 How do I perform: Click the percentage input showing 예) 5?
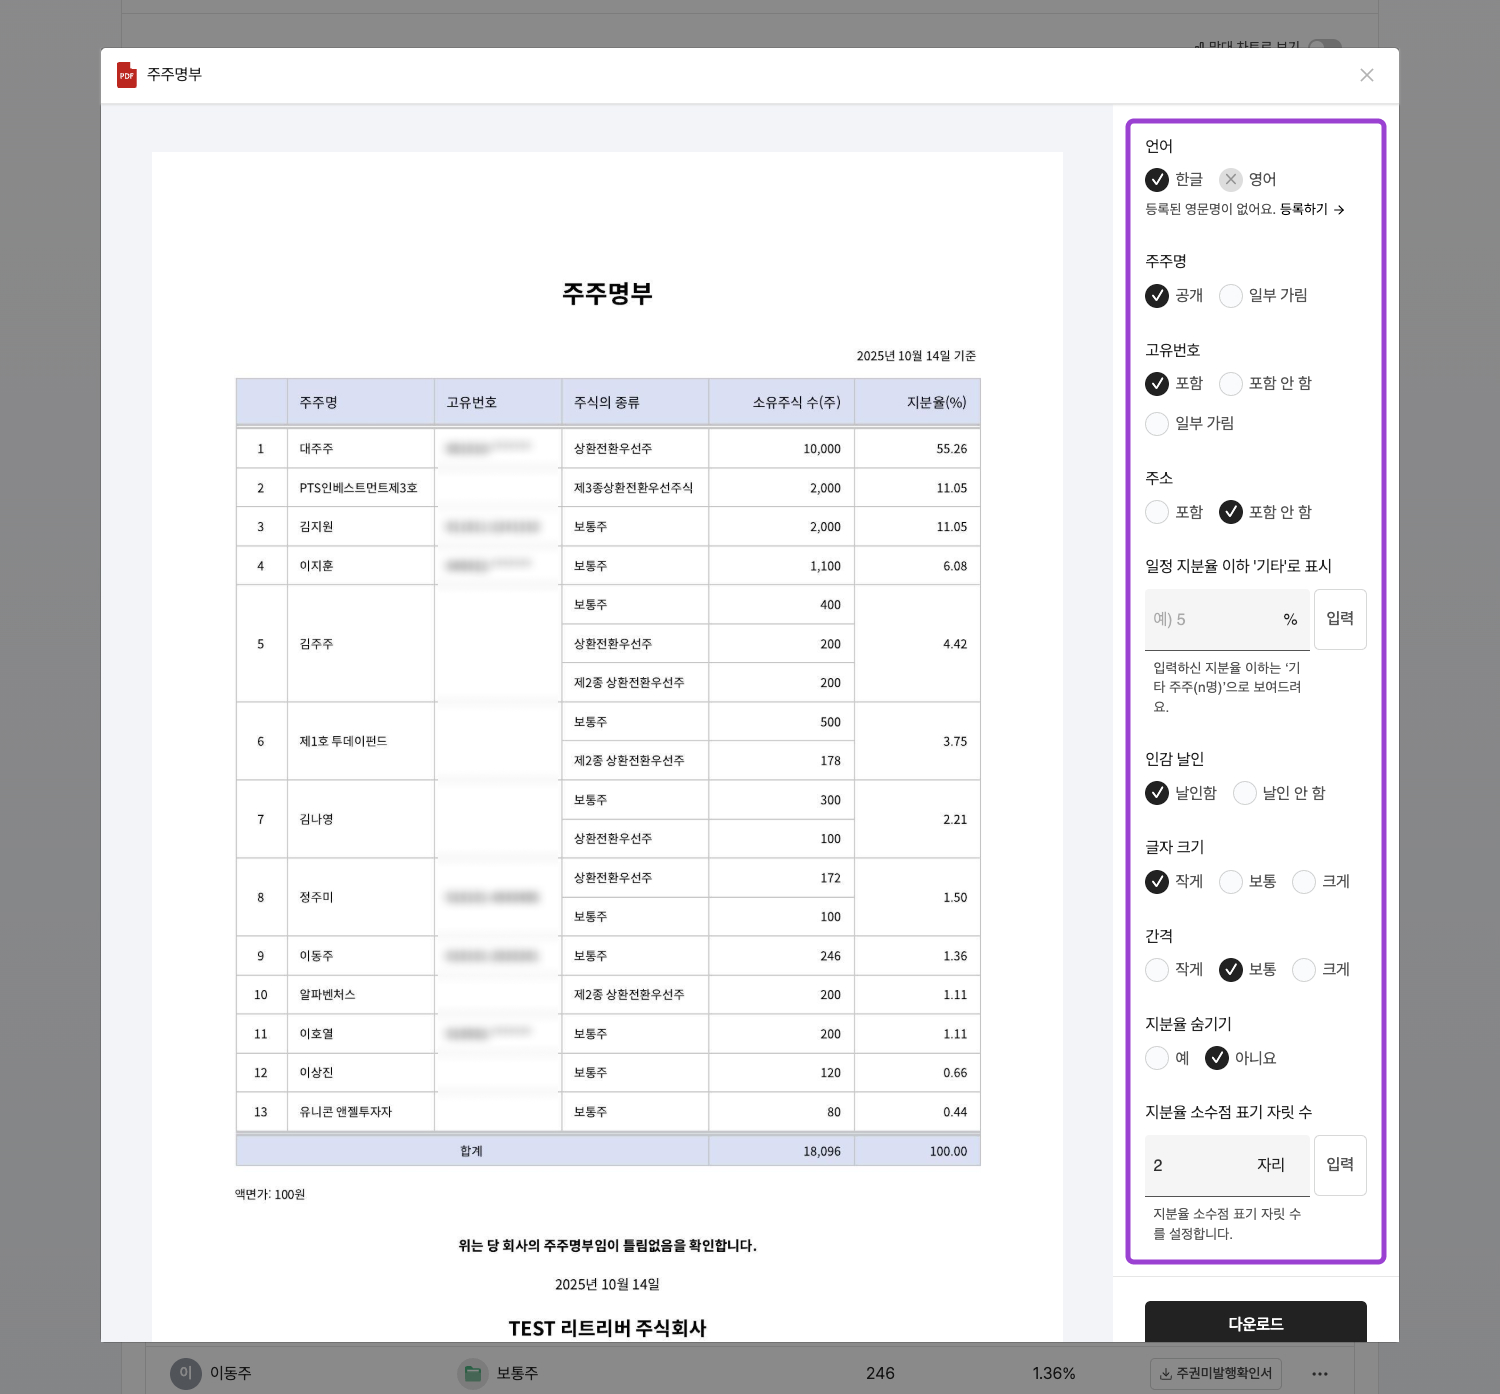point(1215,619)
